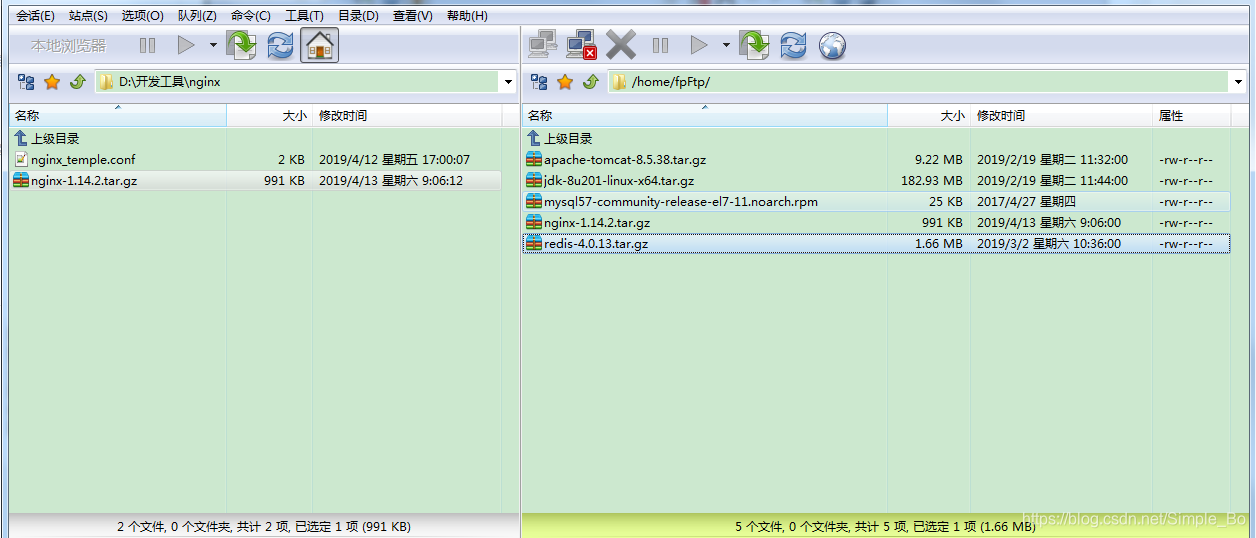Sort local files by 修改时间 column header

tap(407, 116)
